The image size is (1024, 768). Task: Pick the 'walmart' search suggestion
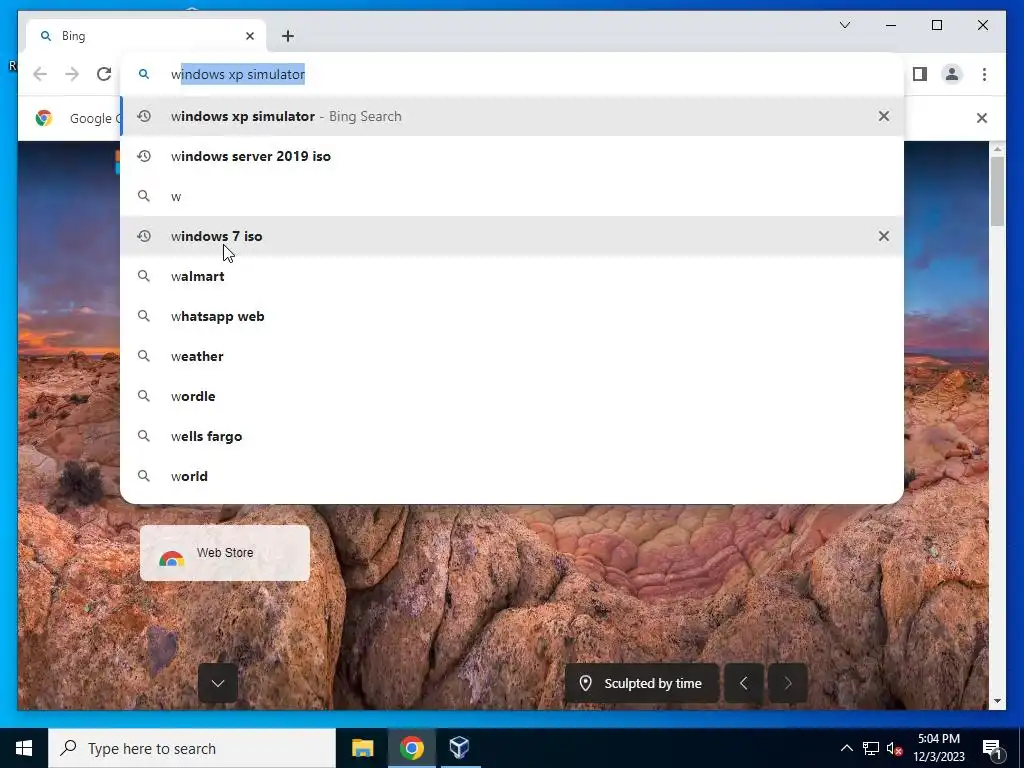[512, 276]
